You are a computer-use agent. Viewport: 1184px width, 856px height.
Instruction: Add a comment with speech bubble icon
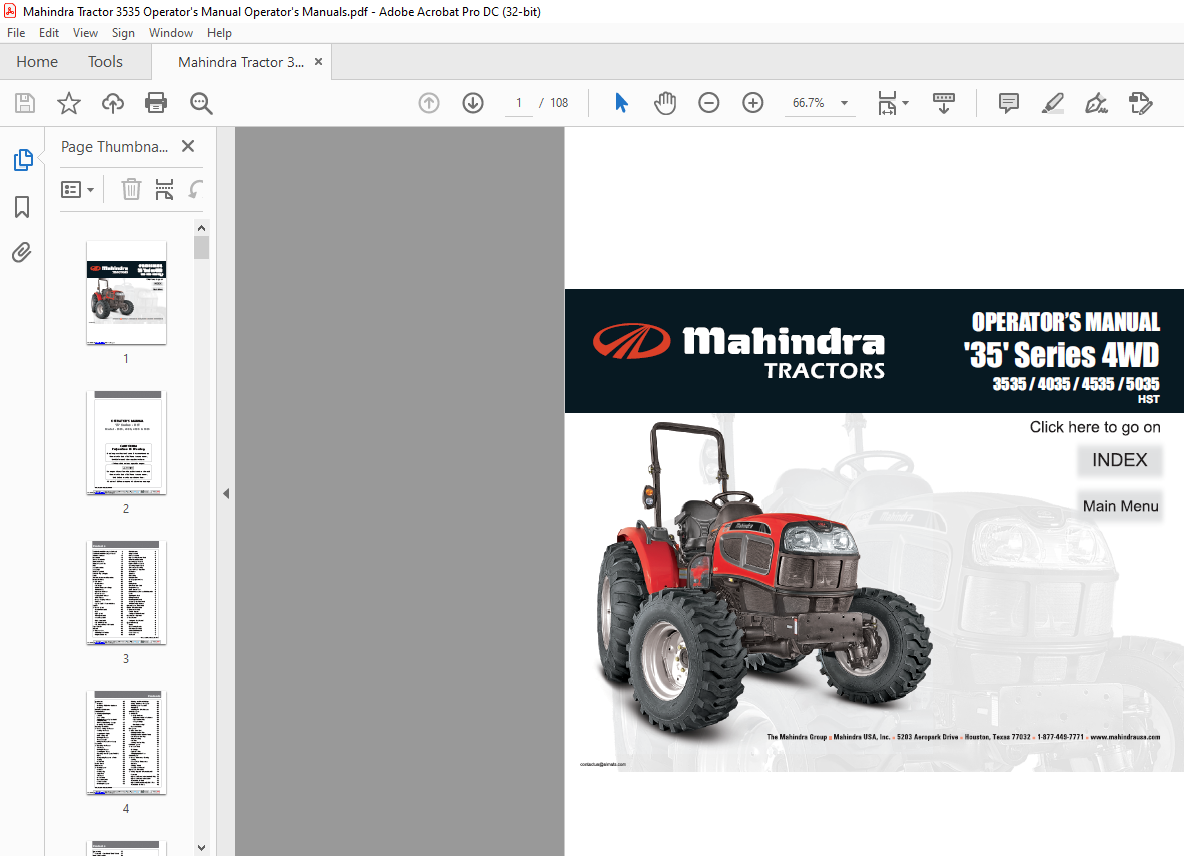coord(1009,103)
